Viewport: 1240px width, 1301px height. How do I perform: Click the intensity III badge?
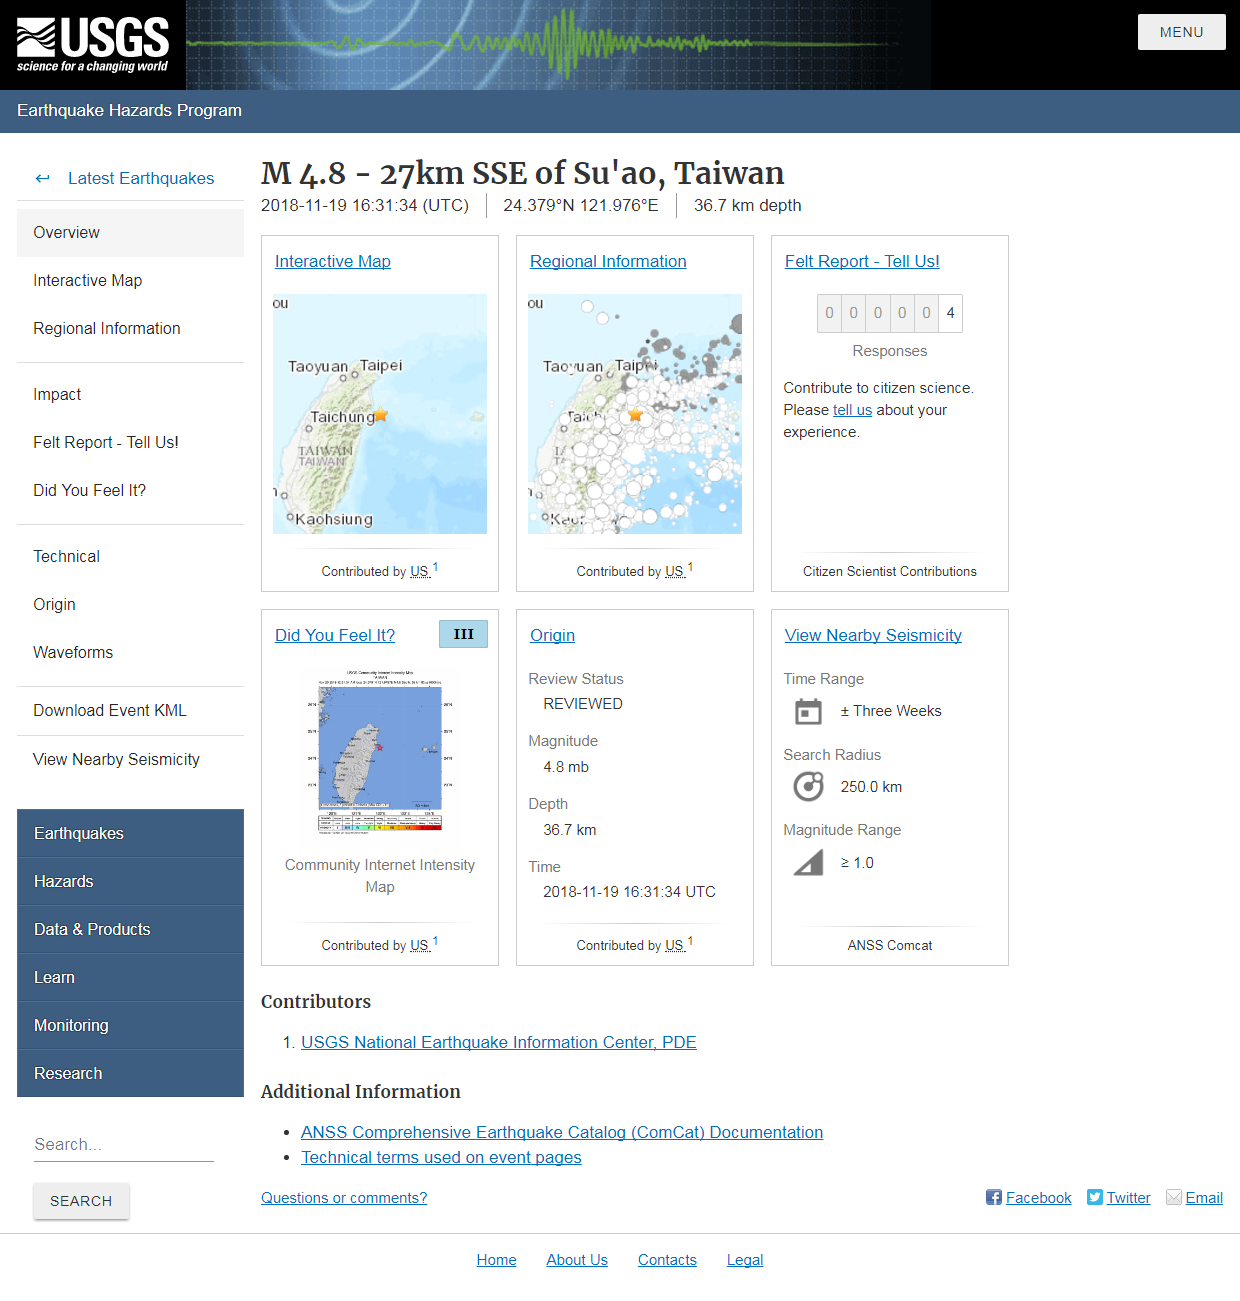pos(464,634)
